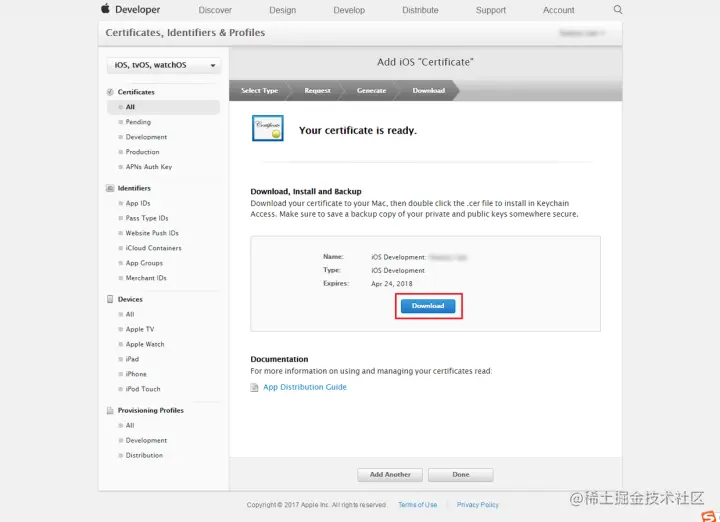
Task: Open the Support menu
Action: click(x=490, y=10)
